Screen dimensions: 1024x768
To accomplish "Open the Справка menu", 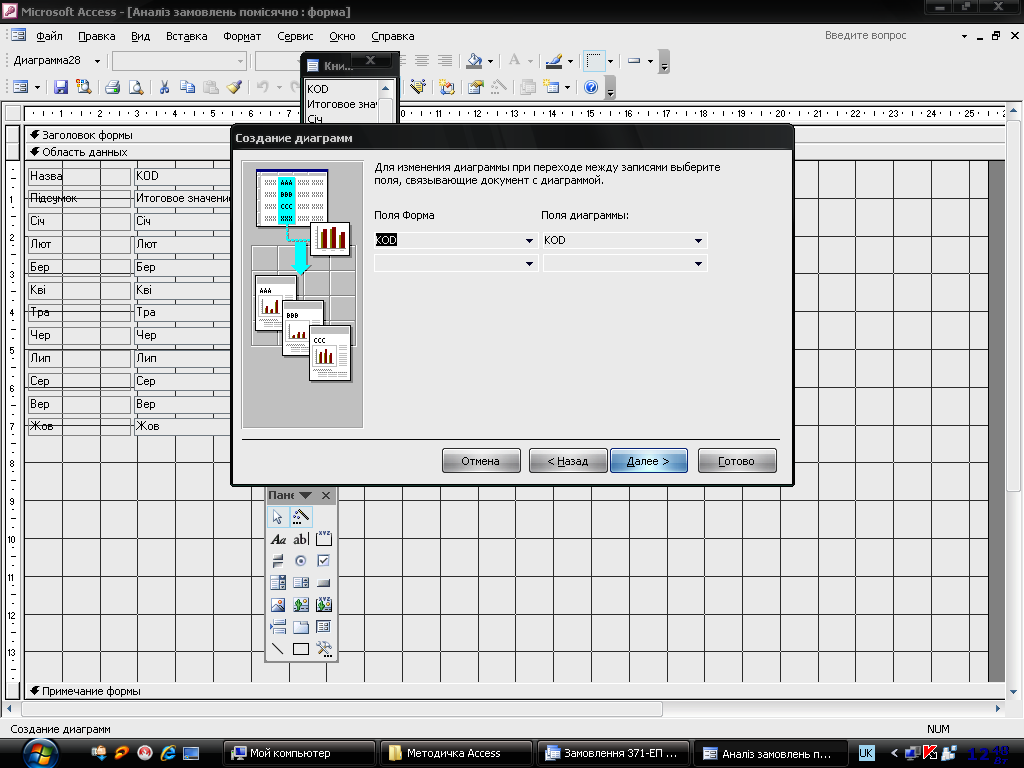I will (x=392, y=37).
